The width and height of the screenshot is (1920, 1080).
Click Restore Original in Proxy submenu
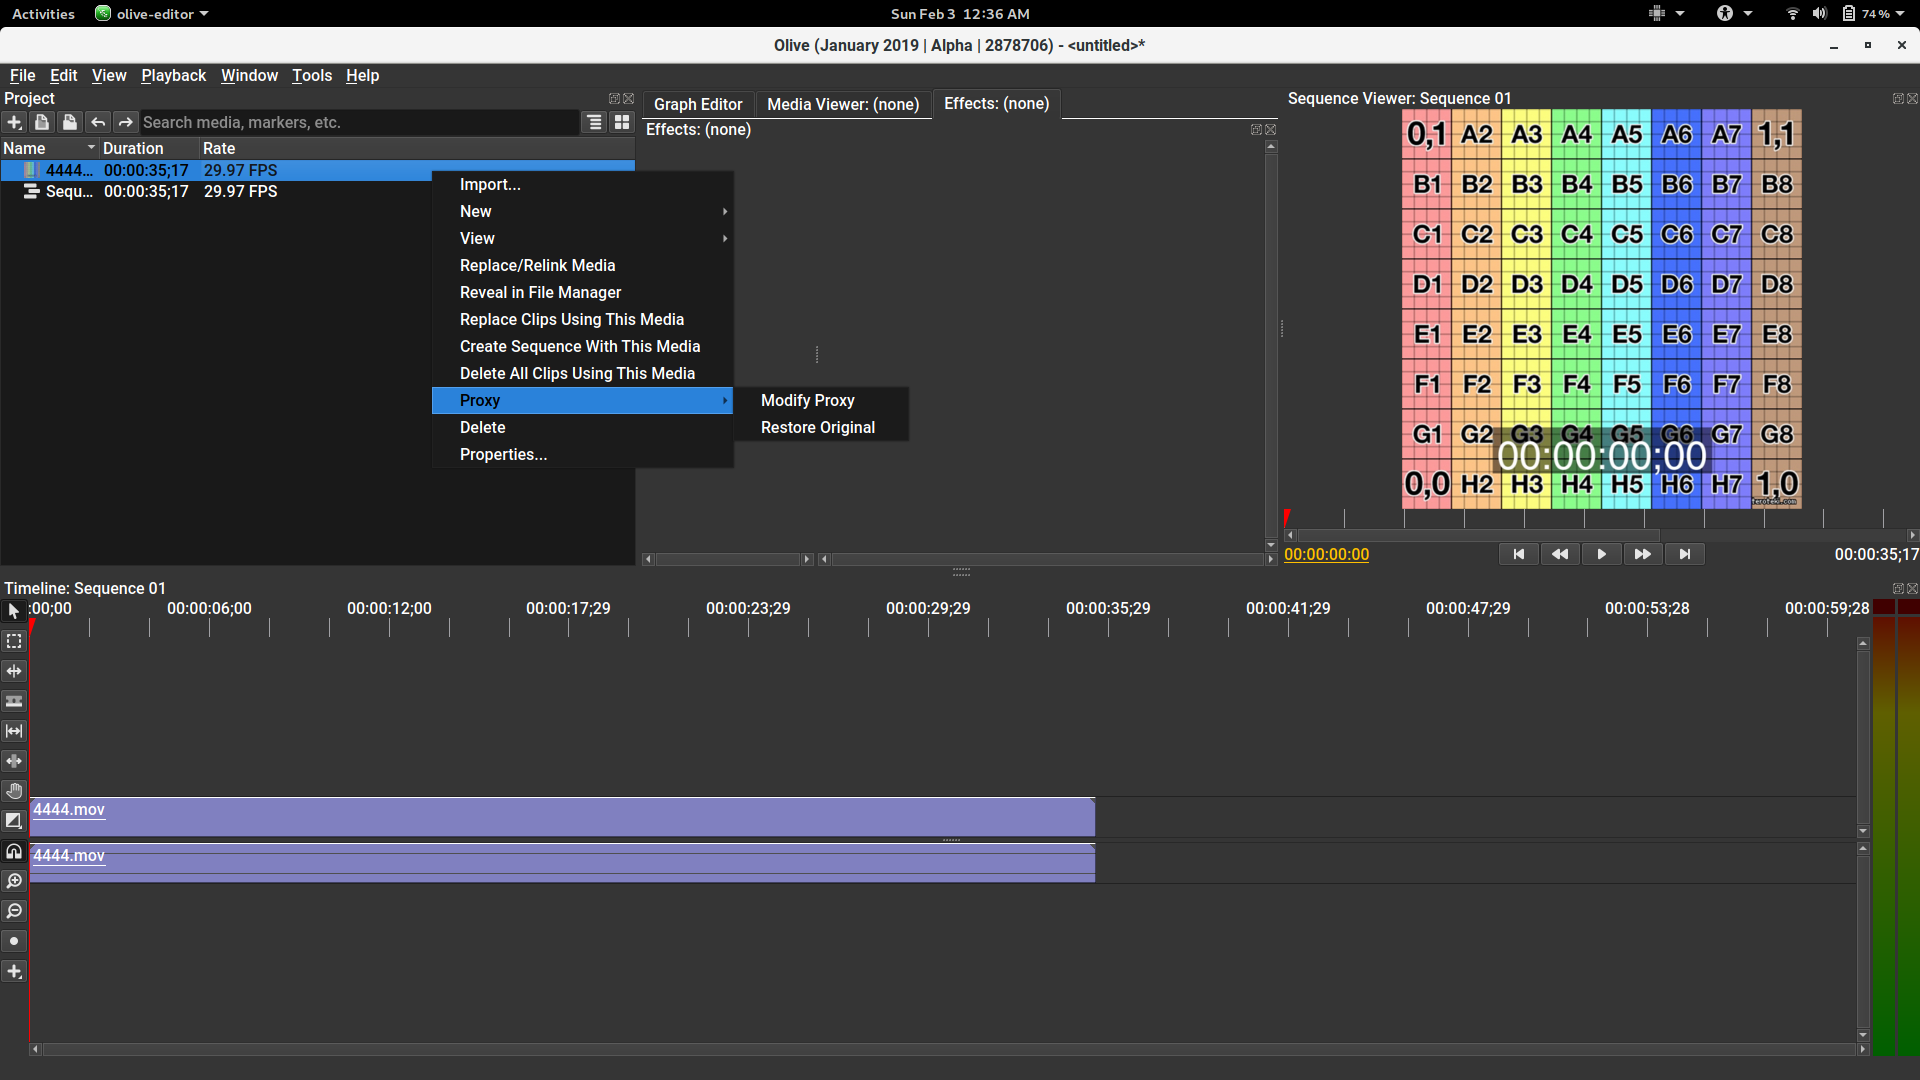click(820, 427)
